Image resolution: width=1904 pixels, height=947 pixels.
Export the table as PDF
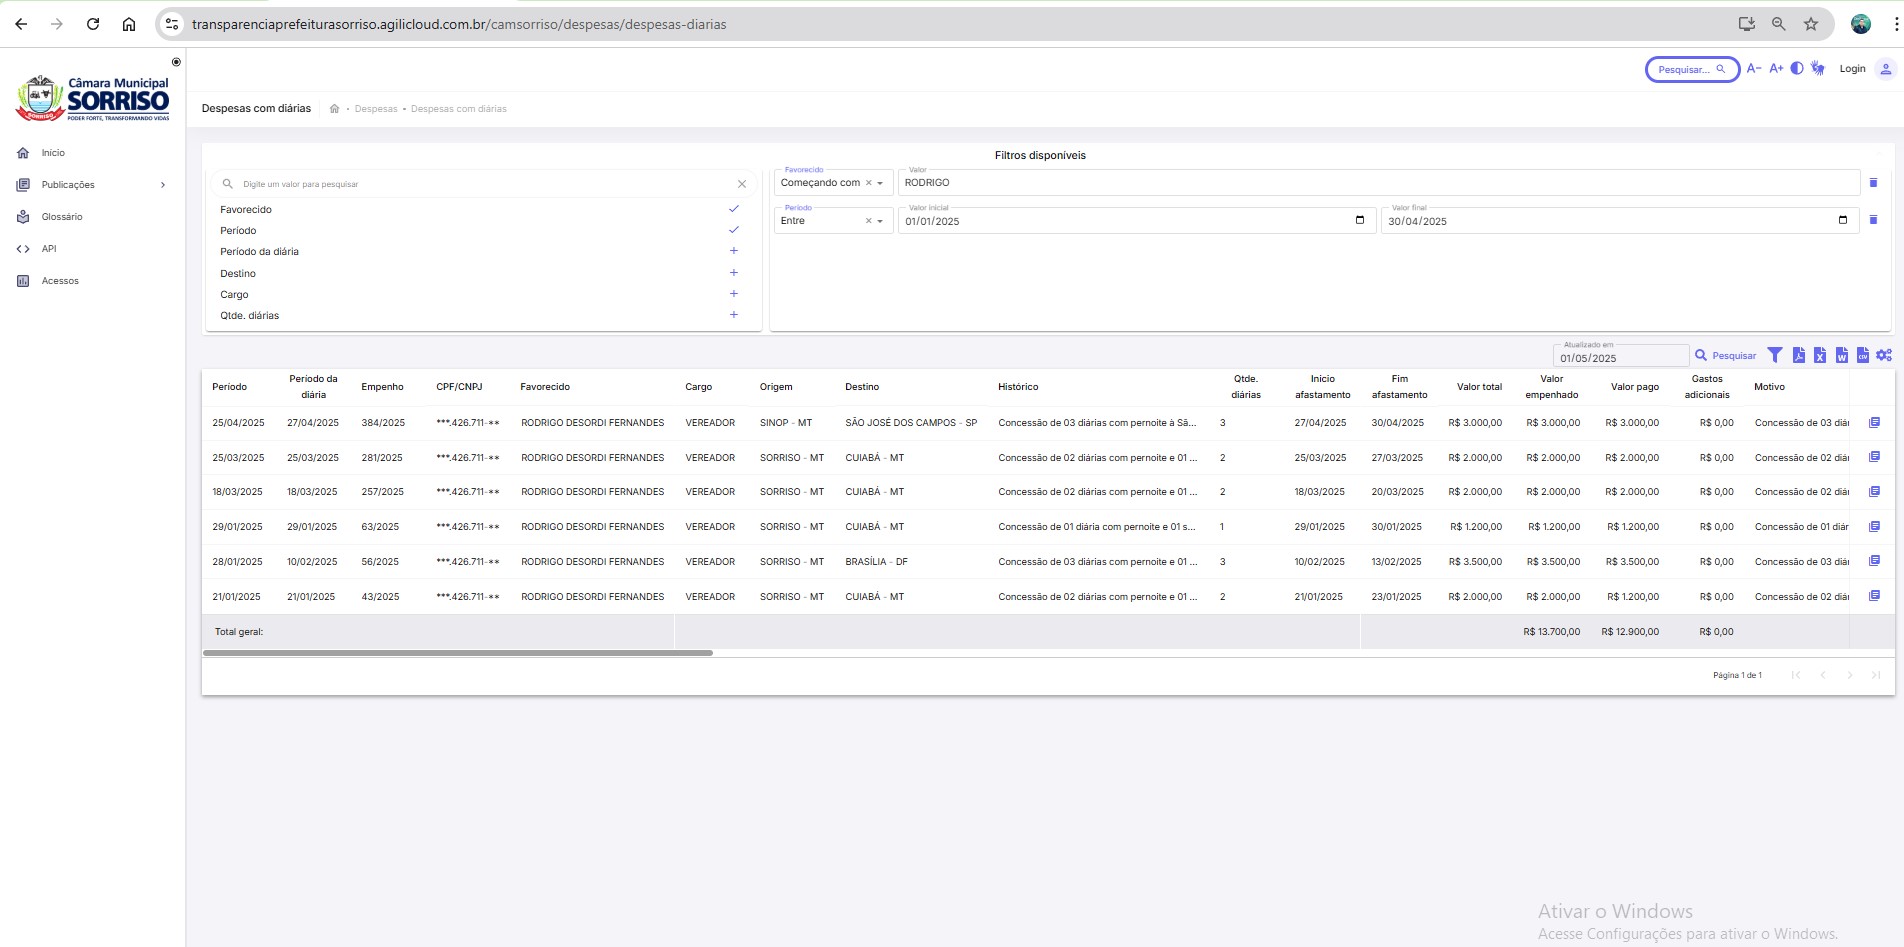tap(1798, 355)
